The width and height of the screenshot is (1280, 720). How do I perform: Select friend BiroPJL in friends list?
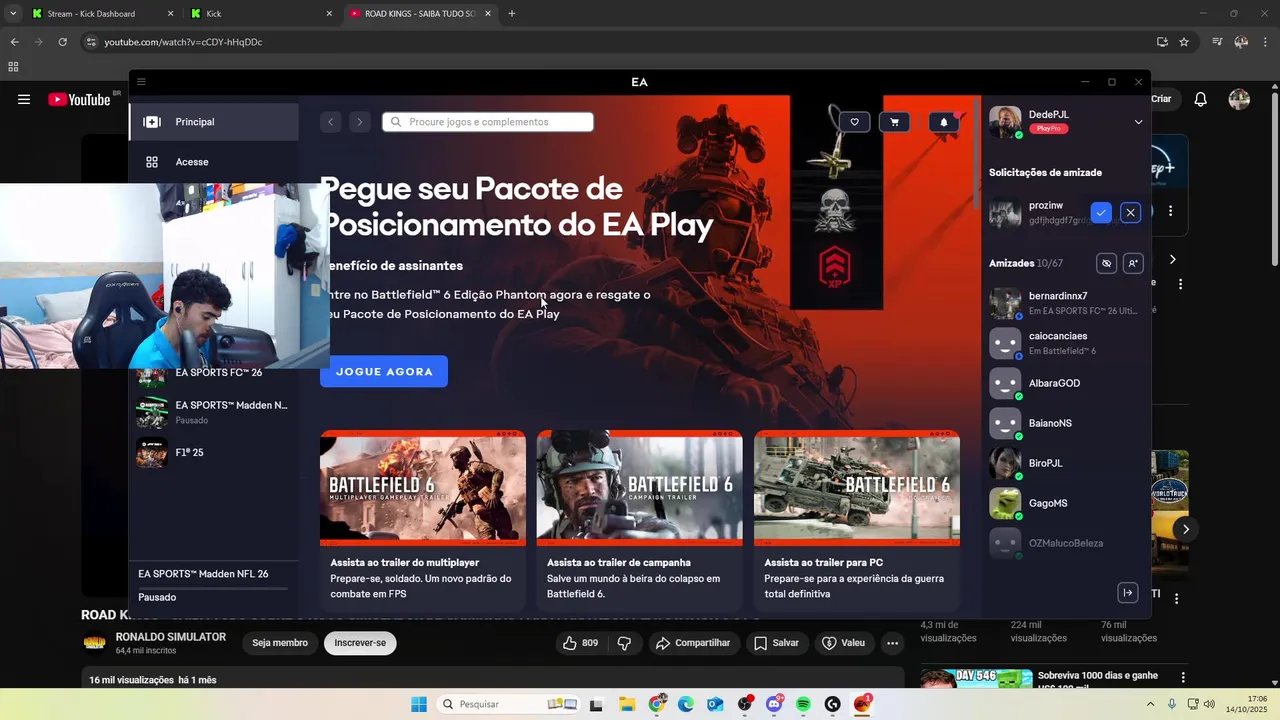click(x=1065, y=463)
